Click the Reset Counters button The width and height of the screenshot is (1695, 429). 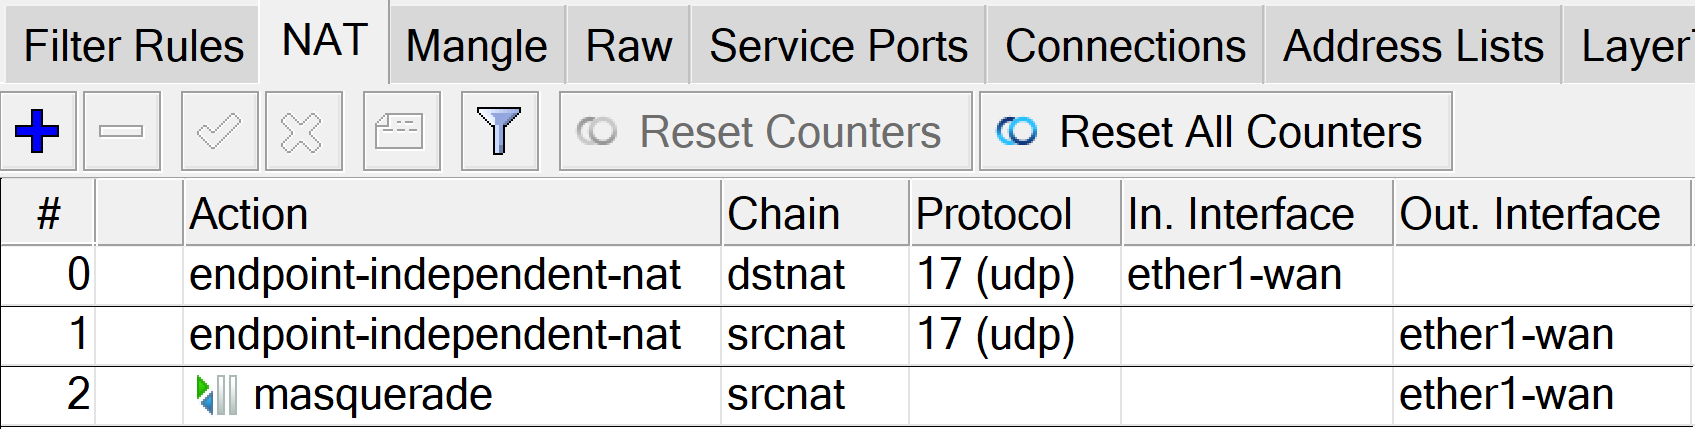click(x=765, y=131)
